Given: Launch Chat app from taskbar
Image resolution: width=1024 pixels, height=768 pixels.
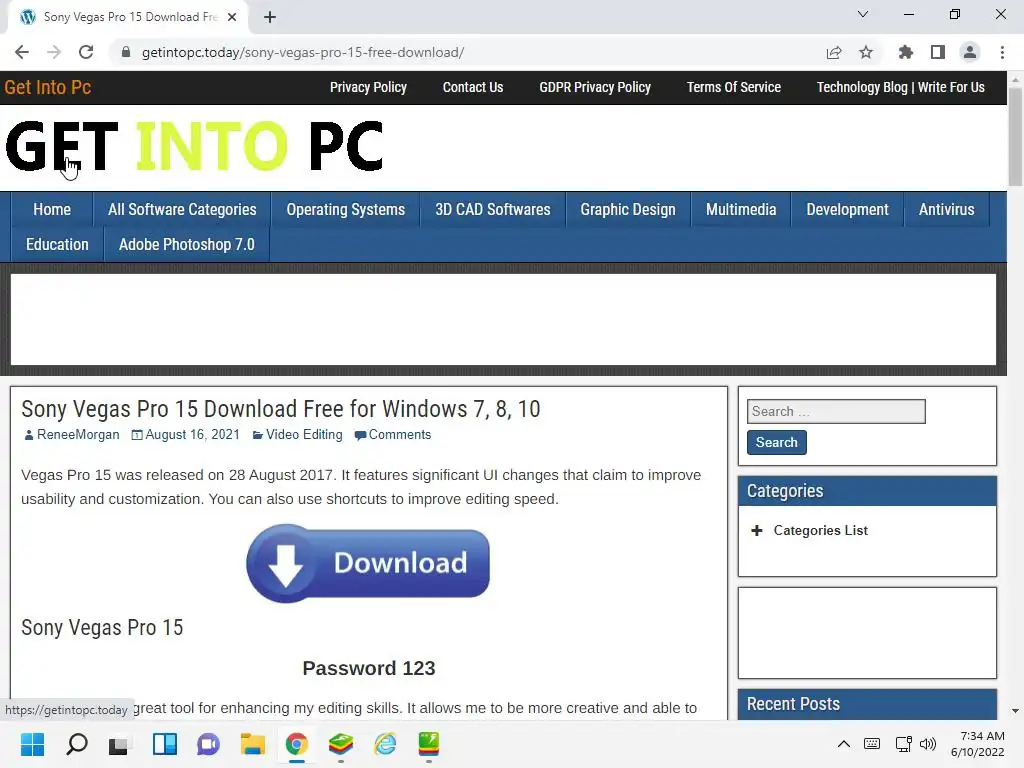Looking at the screenshot, I should (208, 744).
